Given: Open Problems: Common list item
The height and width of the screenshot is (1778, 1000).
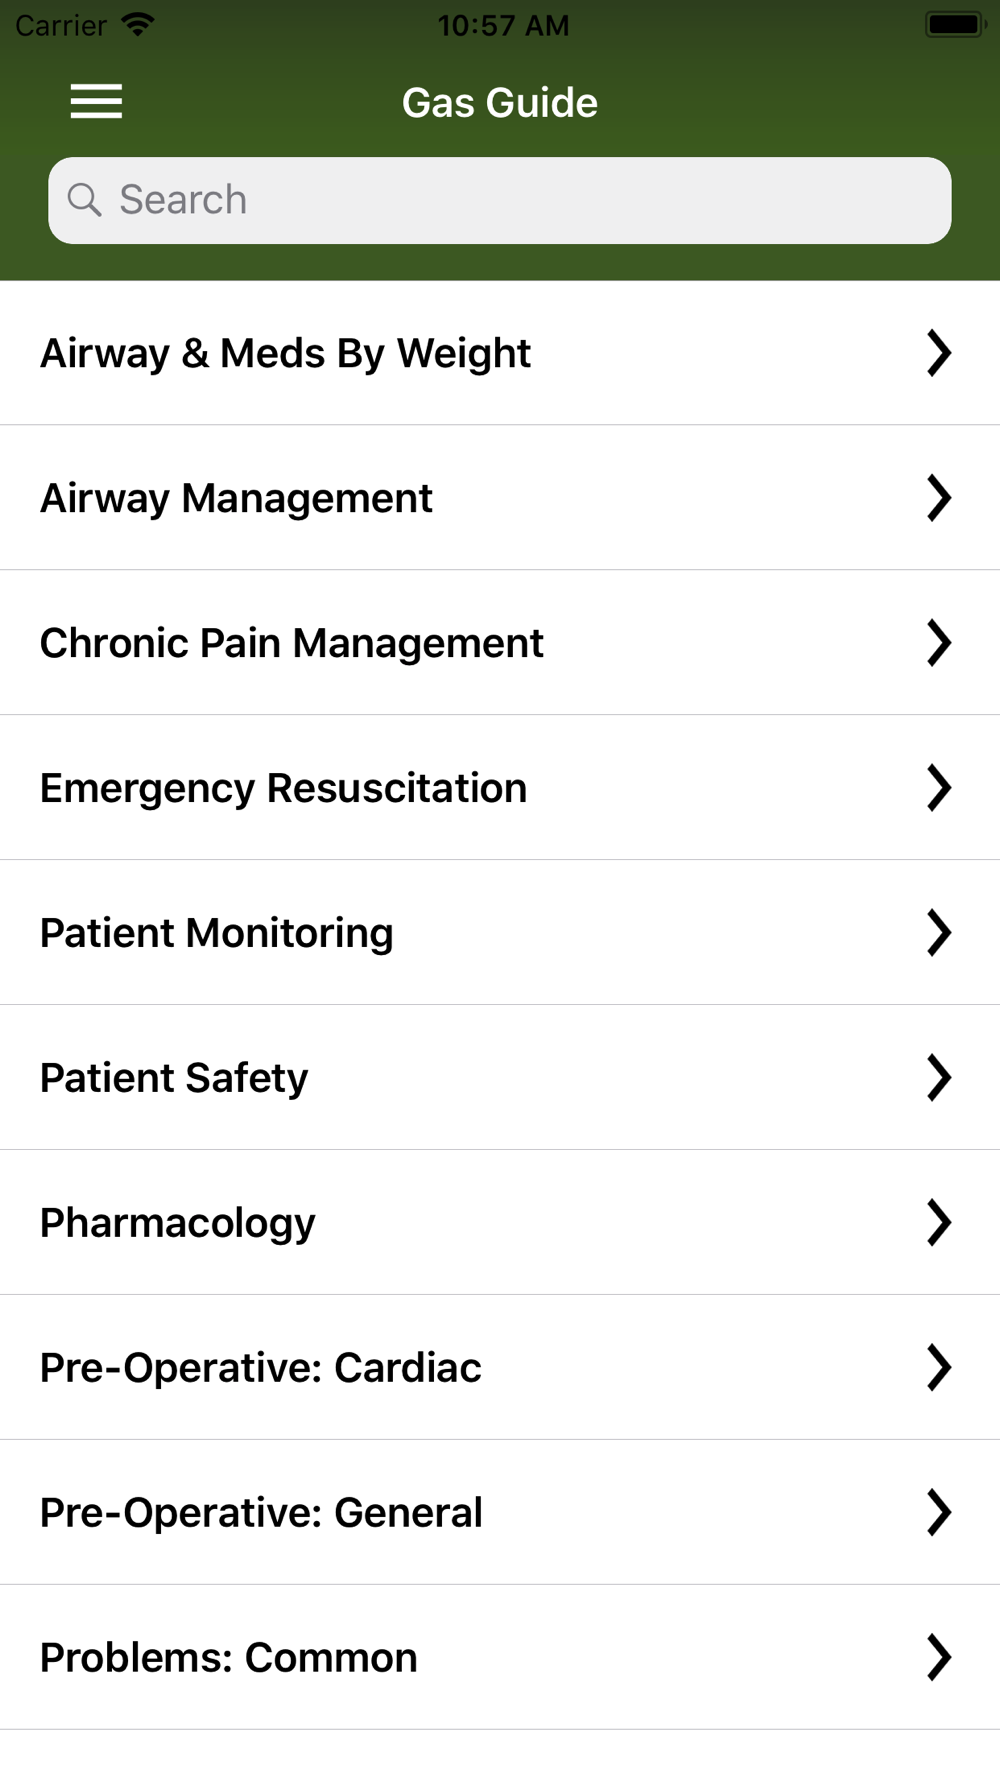Looking at the screenshot, I should 229,1658.
